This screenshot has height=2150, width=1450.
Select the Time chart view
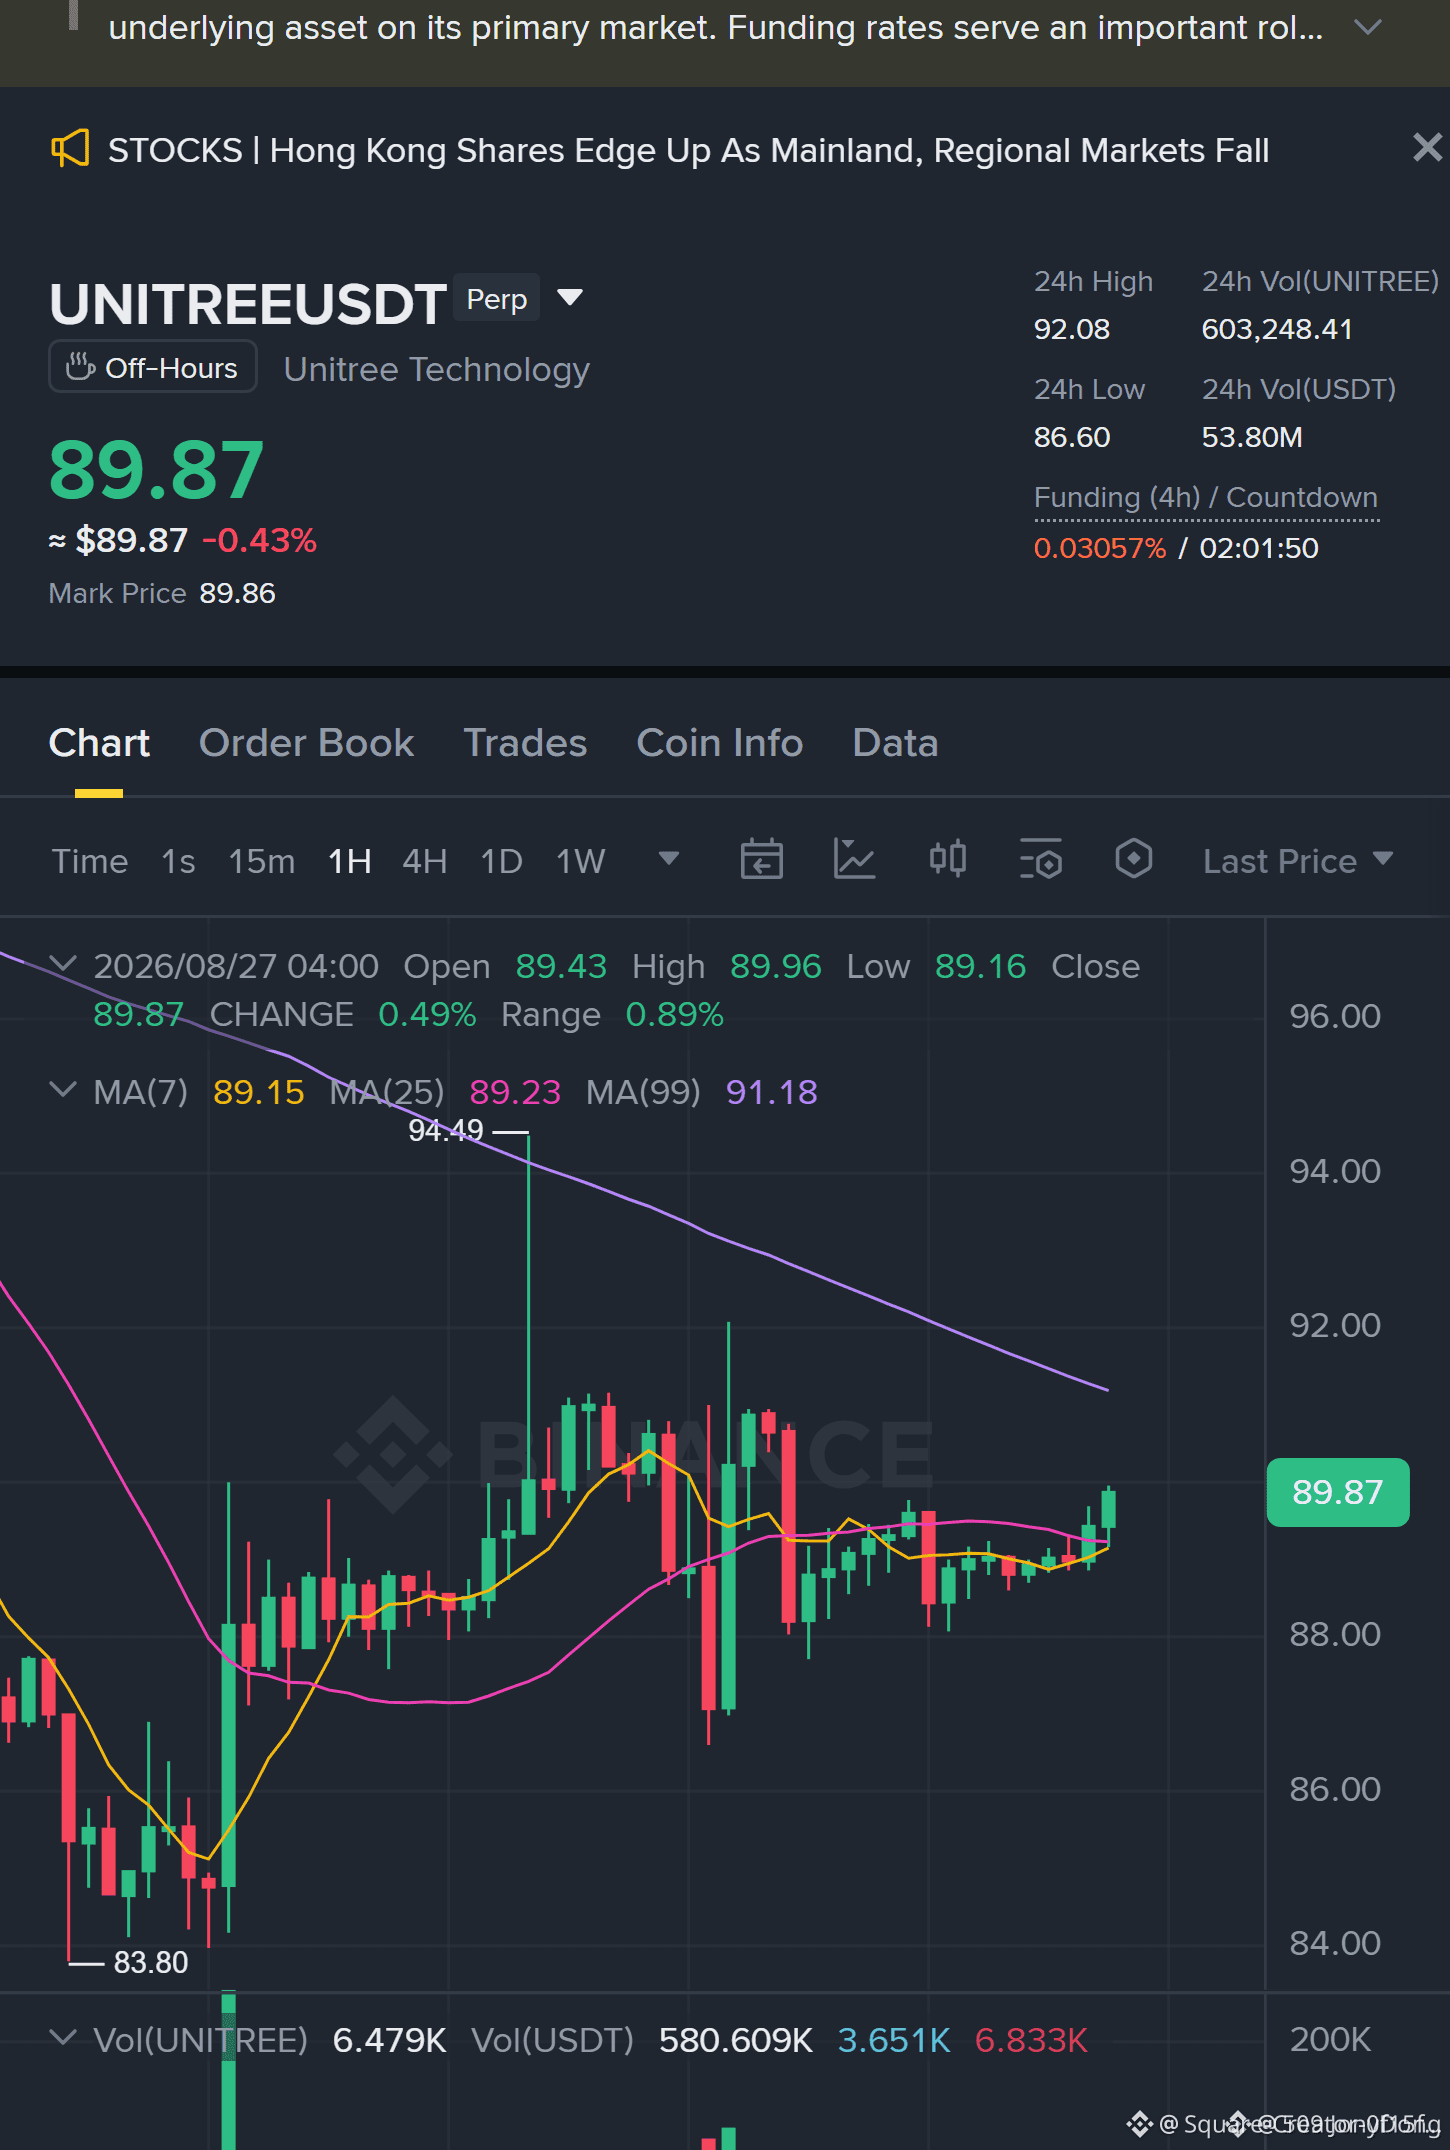pyautogui.click(x=90, y=861)
